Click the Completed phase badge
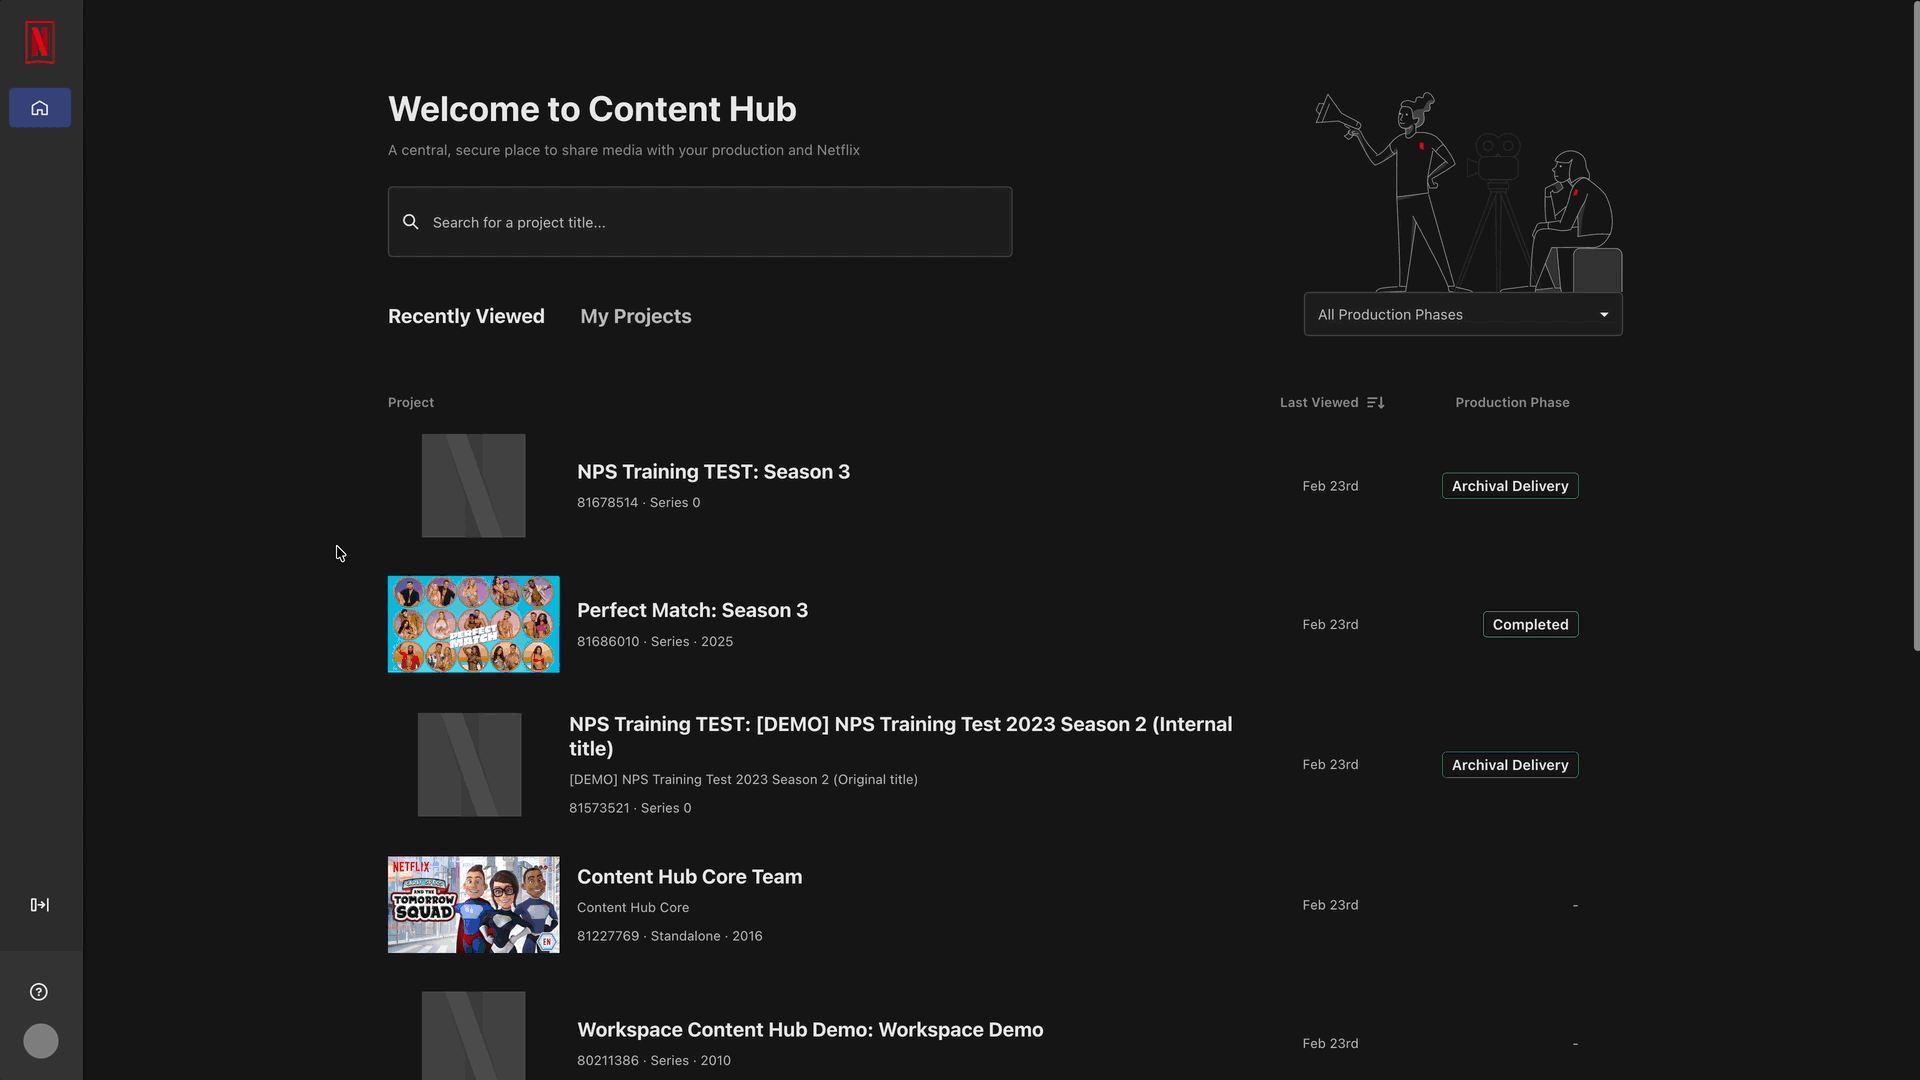 [1530, 625]
